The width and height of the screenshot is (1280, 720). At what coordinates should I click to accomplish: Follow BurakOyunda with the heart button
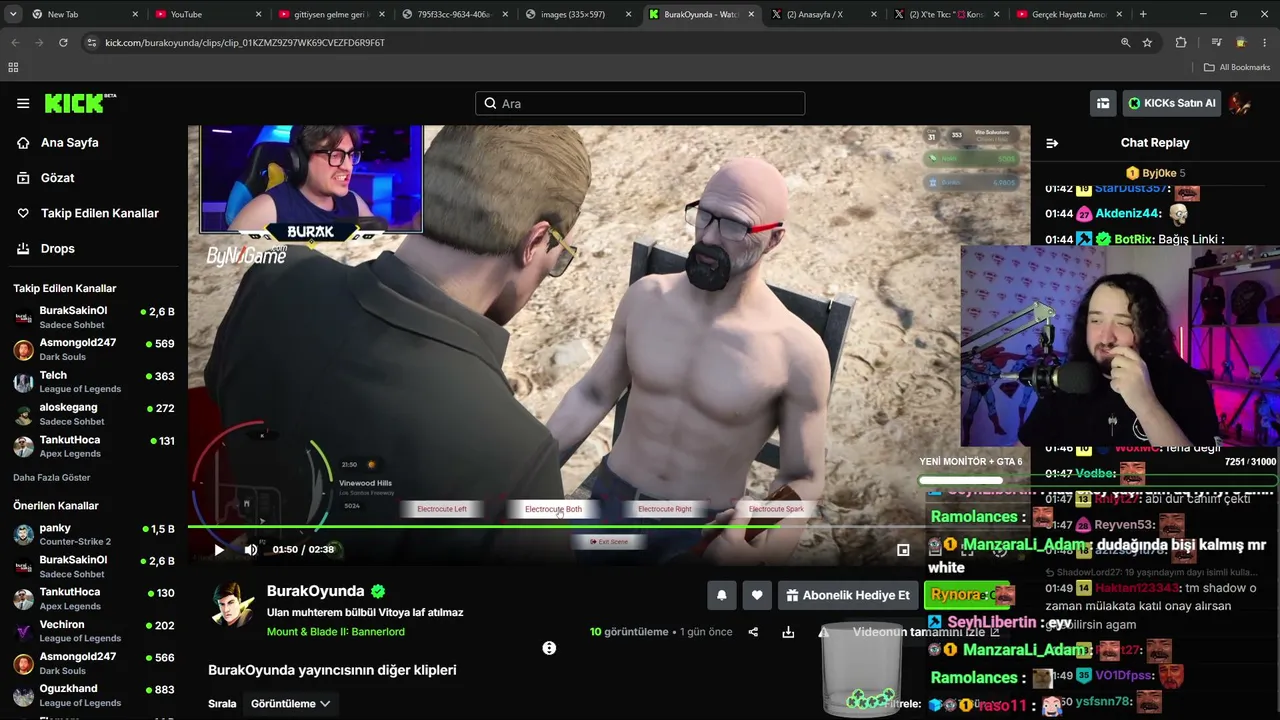(x=757, y=595)
